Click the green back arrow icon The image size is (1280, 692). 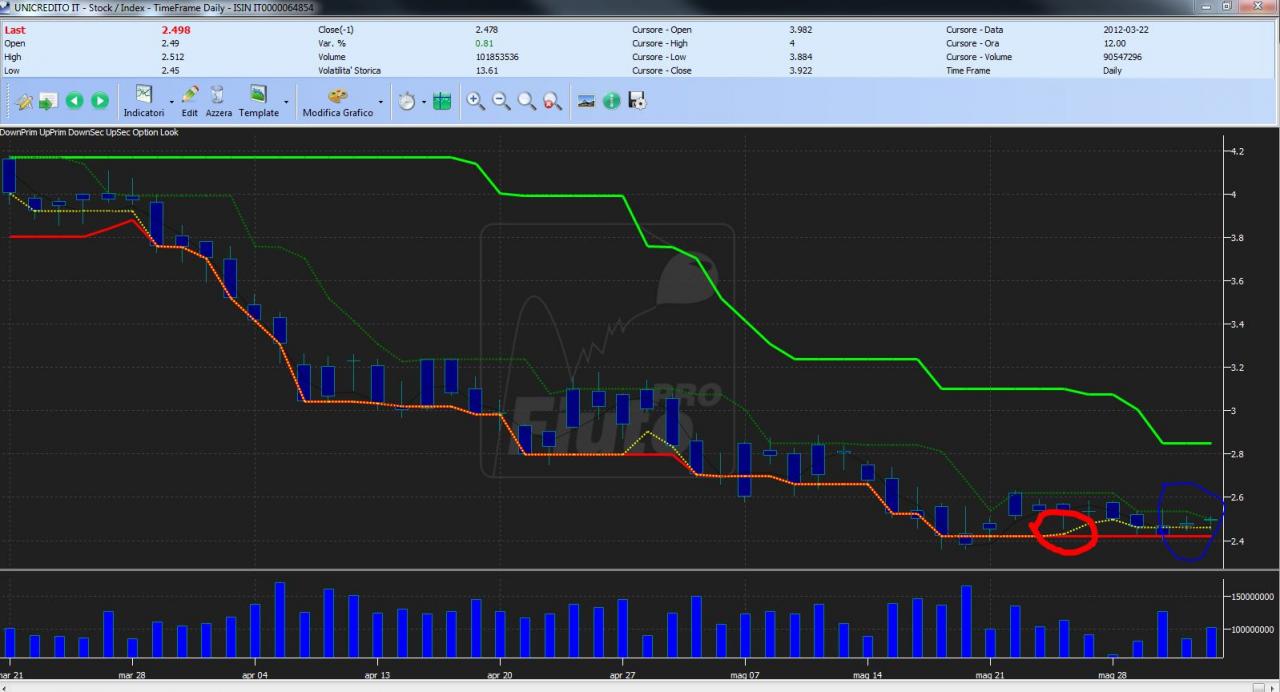74,100
